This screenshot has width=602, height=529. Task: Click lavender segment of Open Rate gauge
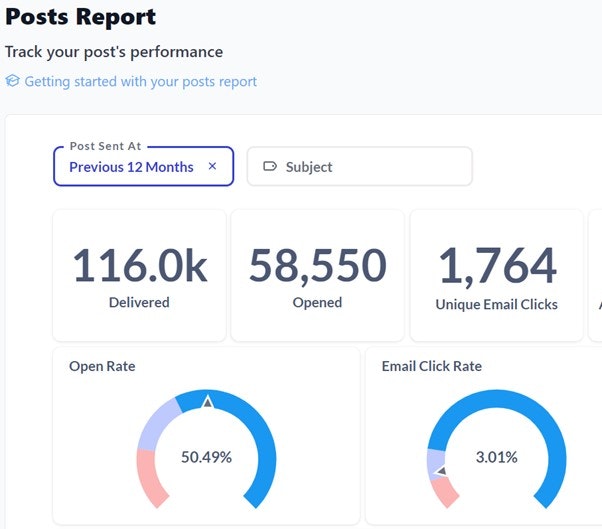point(157,424)
